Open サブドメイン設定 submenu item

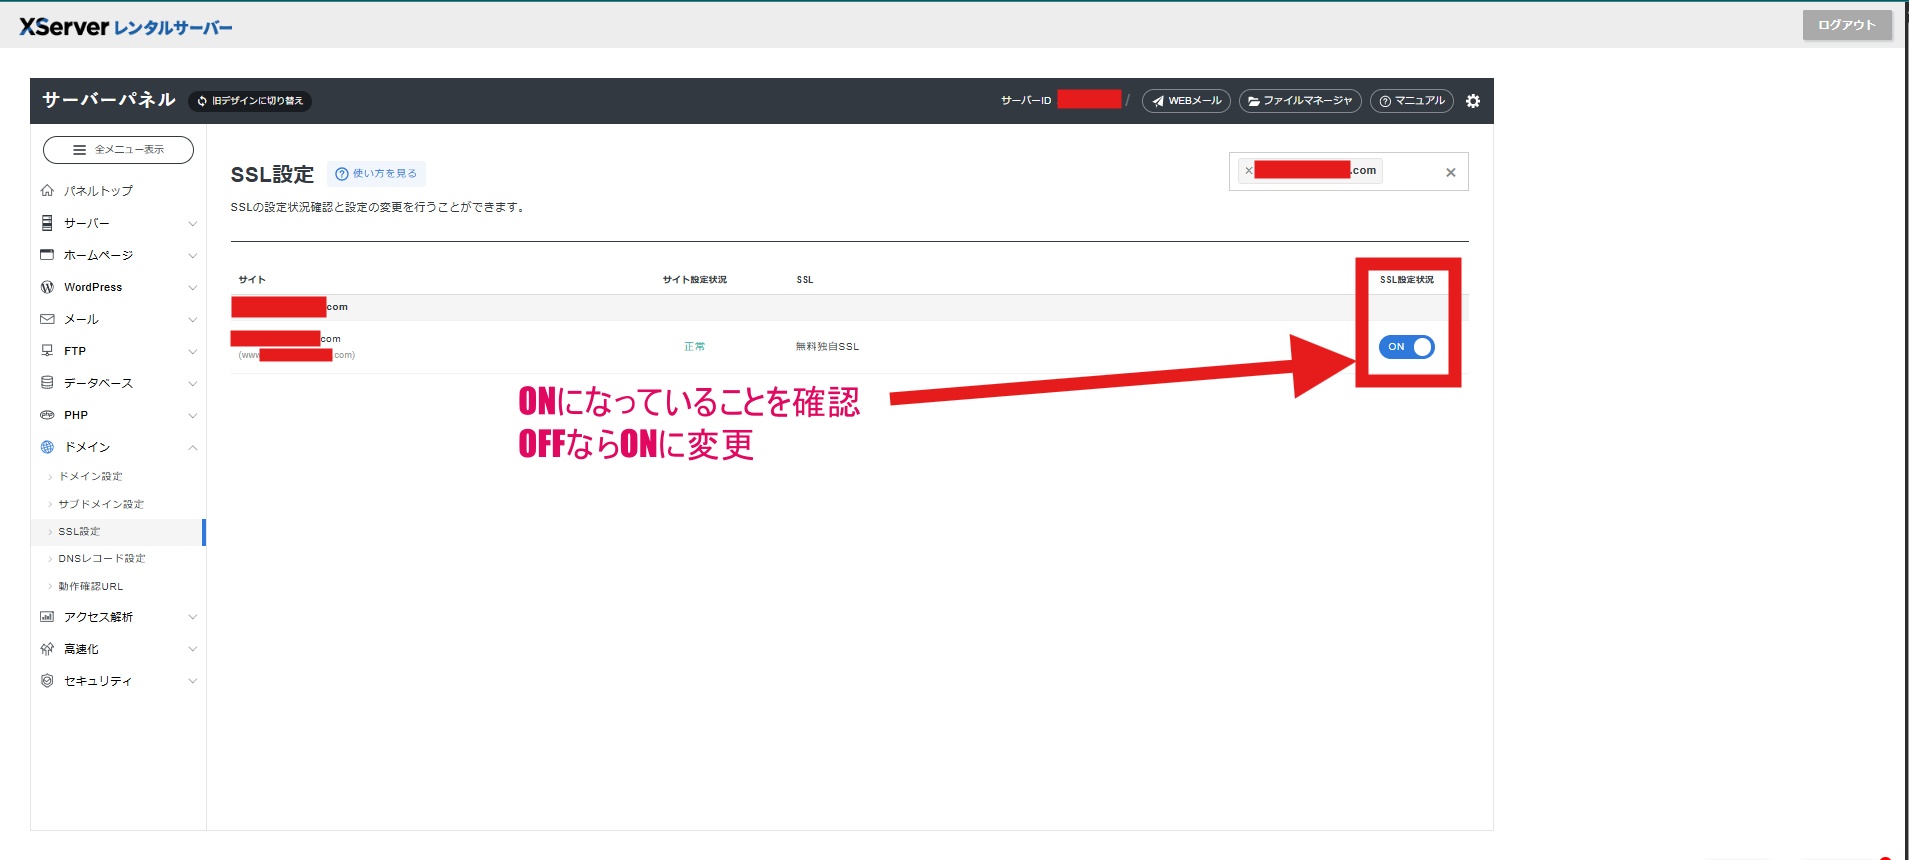(x=101, y=504)
